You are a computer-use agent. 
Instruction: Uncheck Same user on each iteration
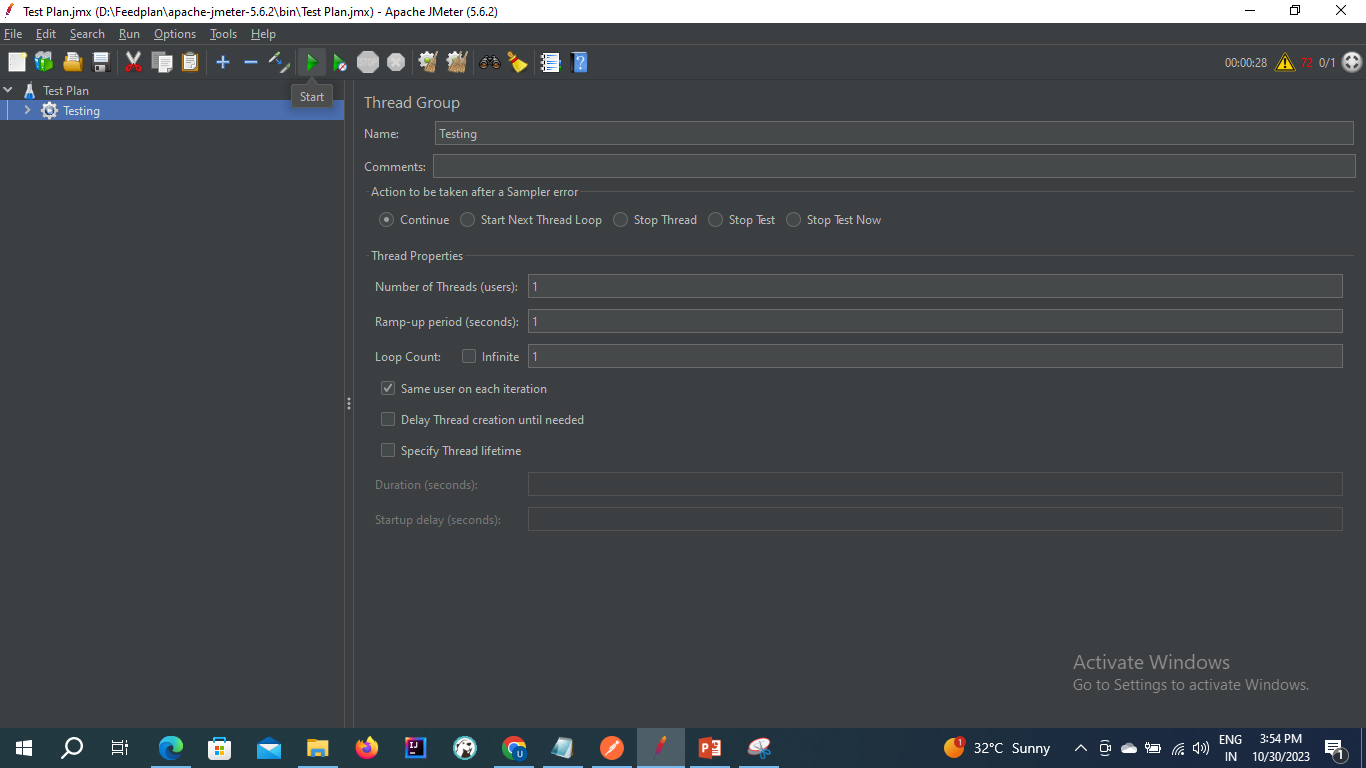(x=388, y=388)
